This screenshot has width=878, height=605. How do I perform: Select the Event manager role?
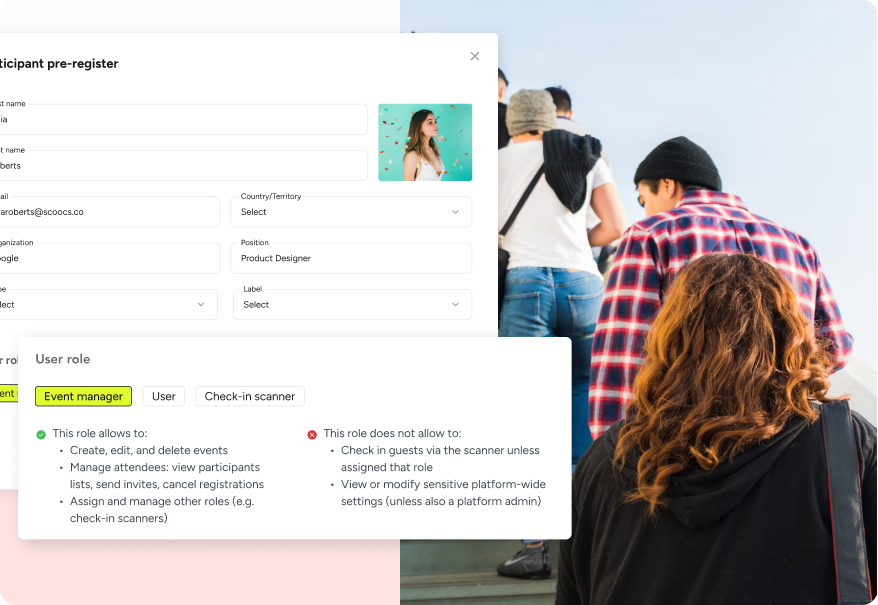pyautogui.click(x=83, y=396)
